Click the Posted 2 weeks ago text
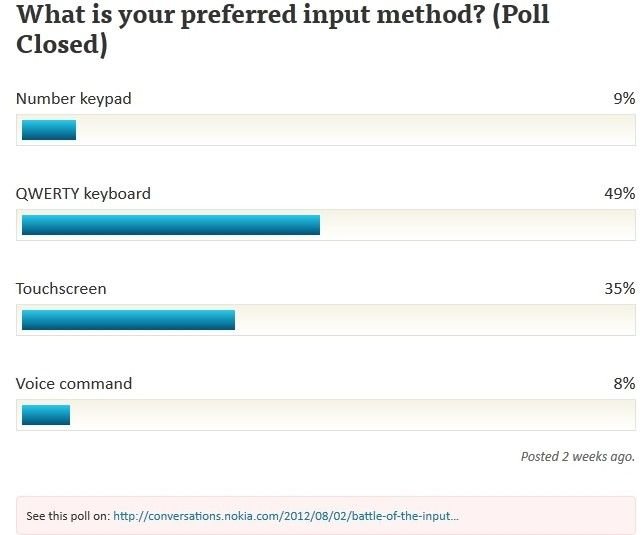 [578, 457]
